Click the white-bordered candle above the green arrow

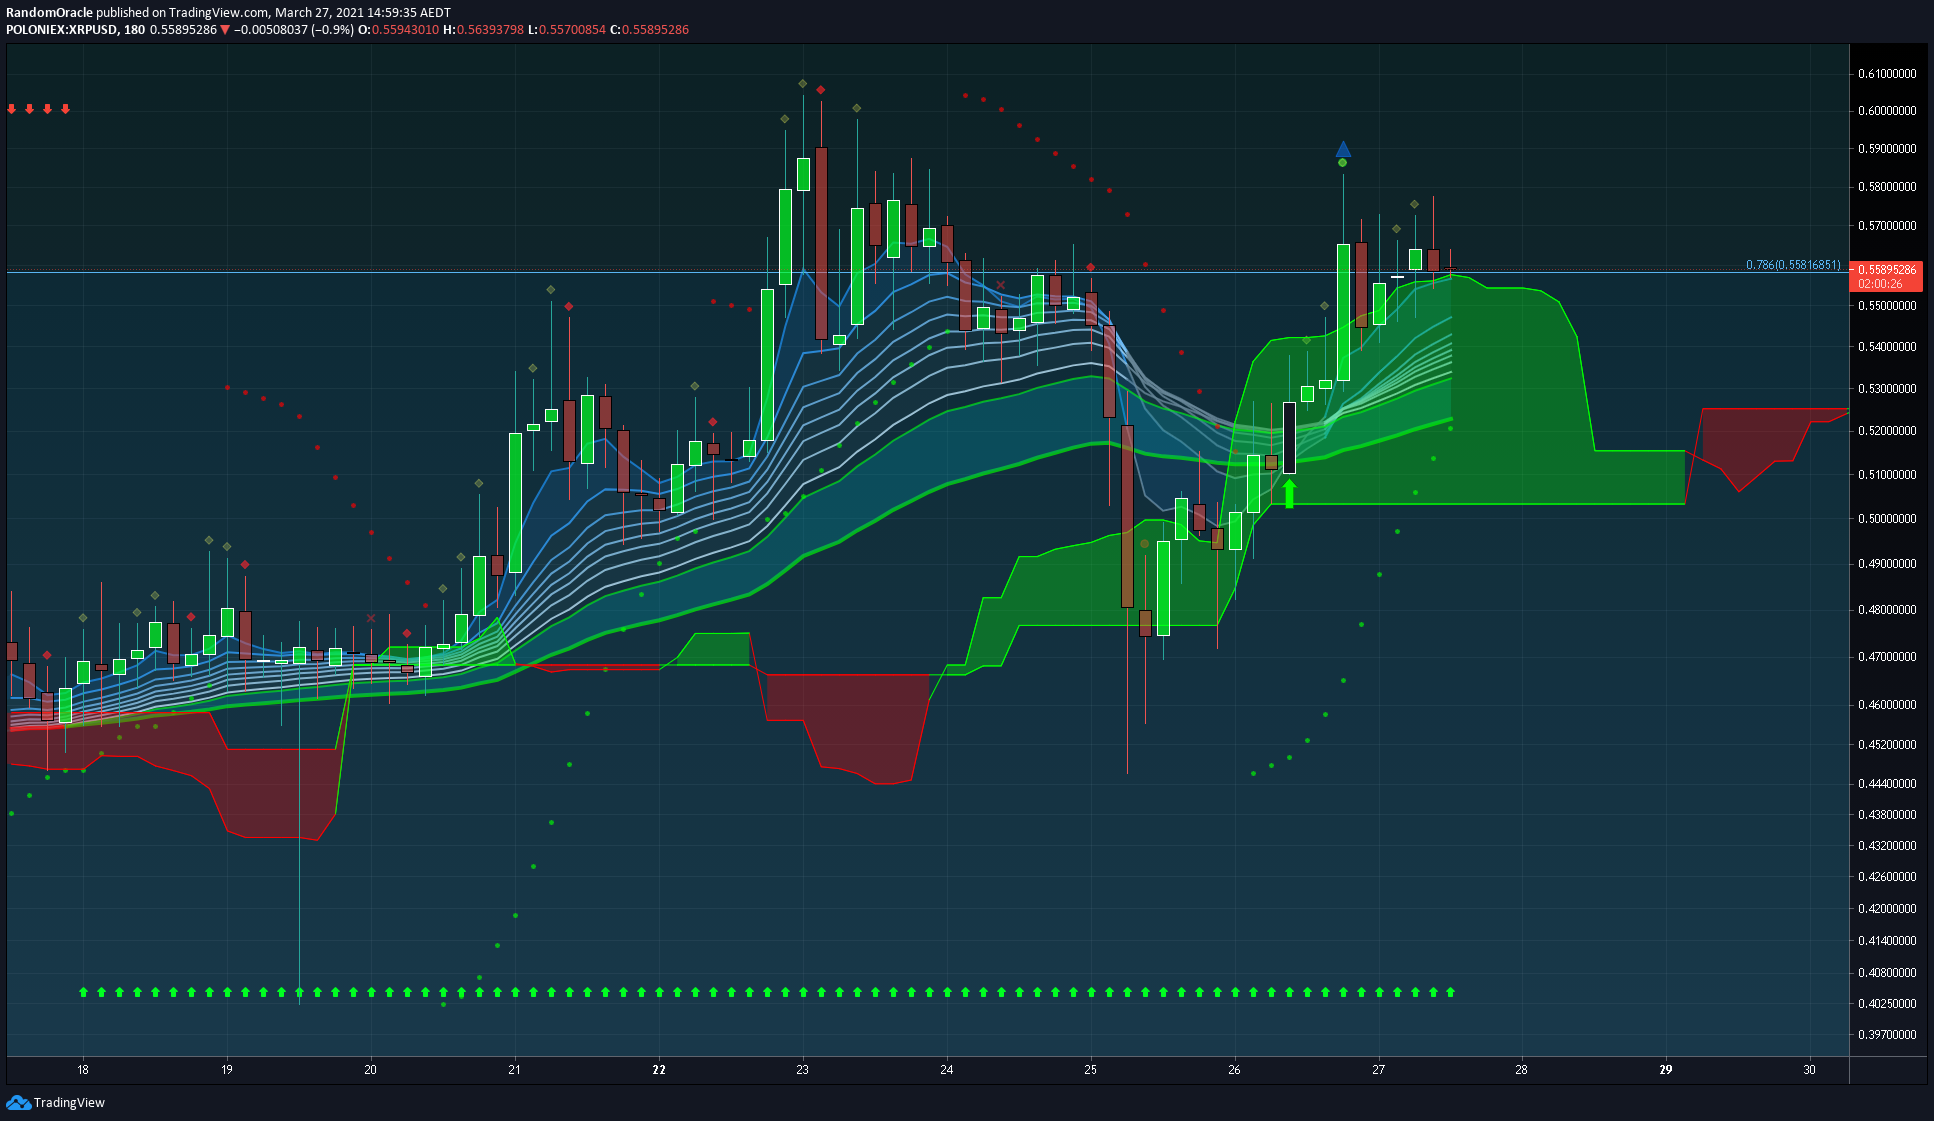coord(1289,438)
